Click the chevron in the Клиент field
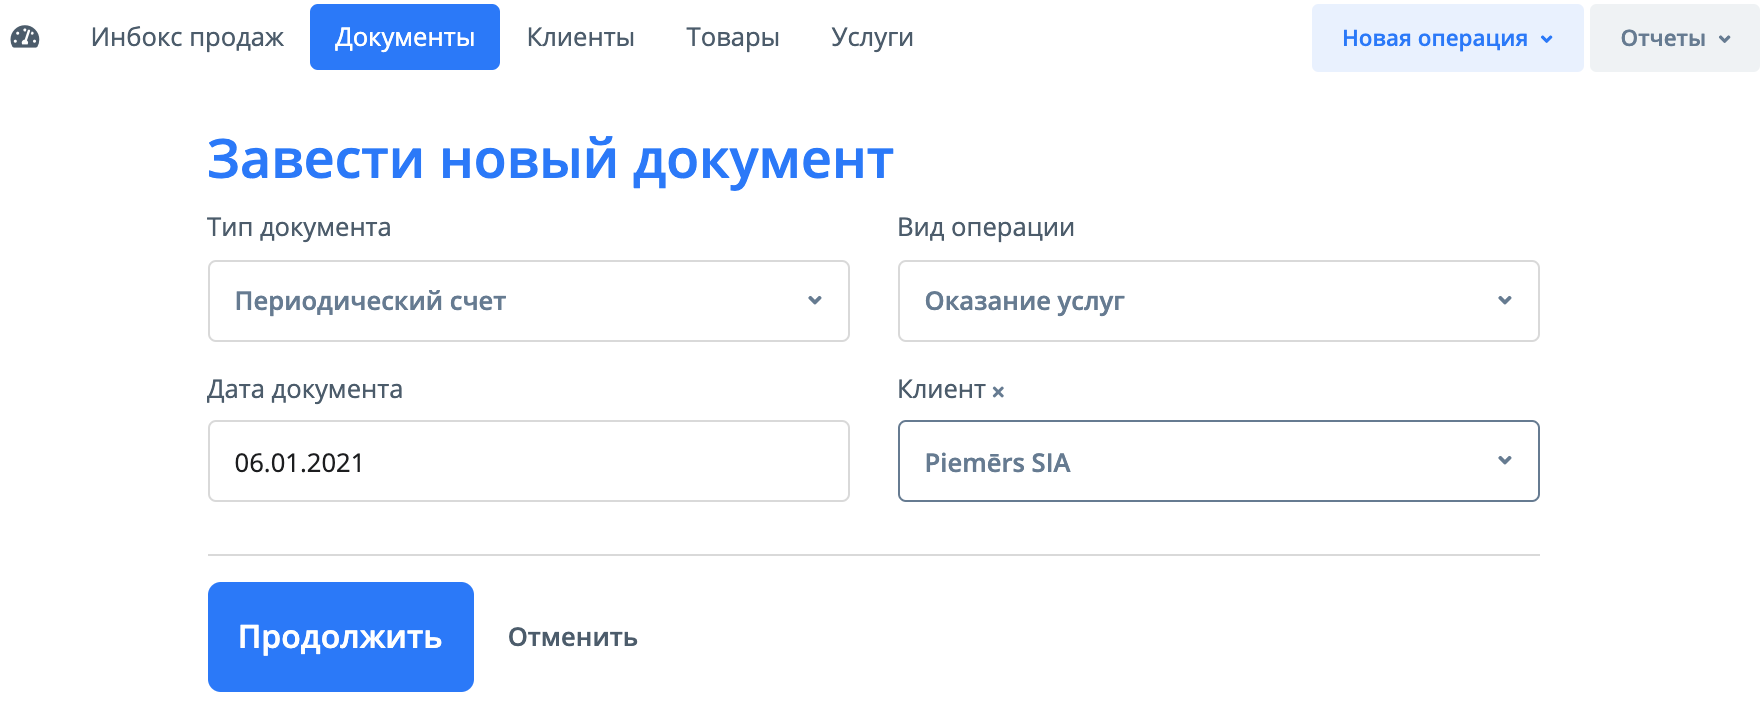The width and height of the screenshot is (1760, 706). coord(1506,461)
